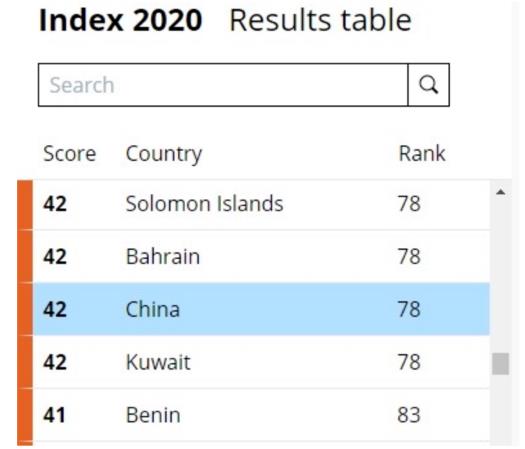Click Benin's rank value 83

tap(408, 415)
